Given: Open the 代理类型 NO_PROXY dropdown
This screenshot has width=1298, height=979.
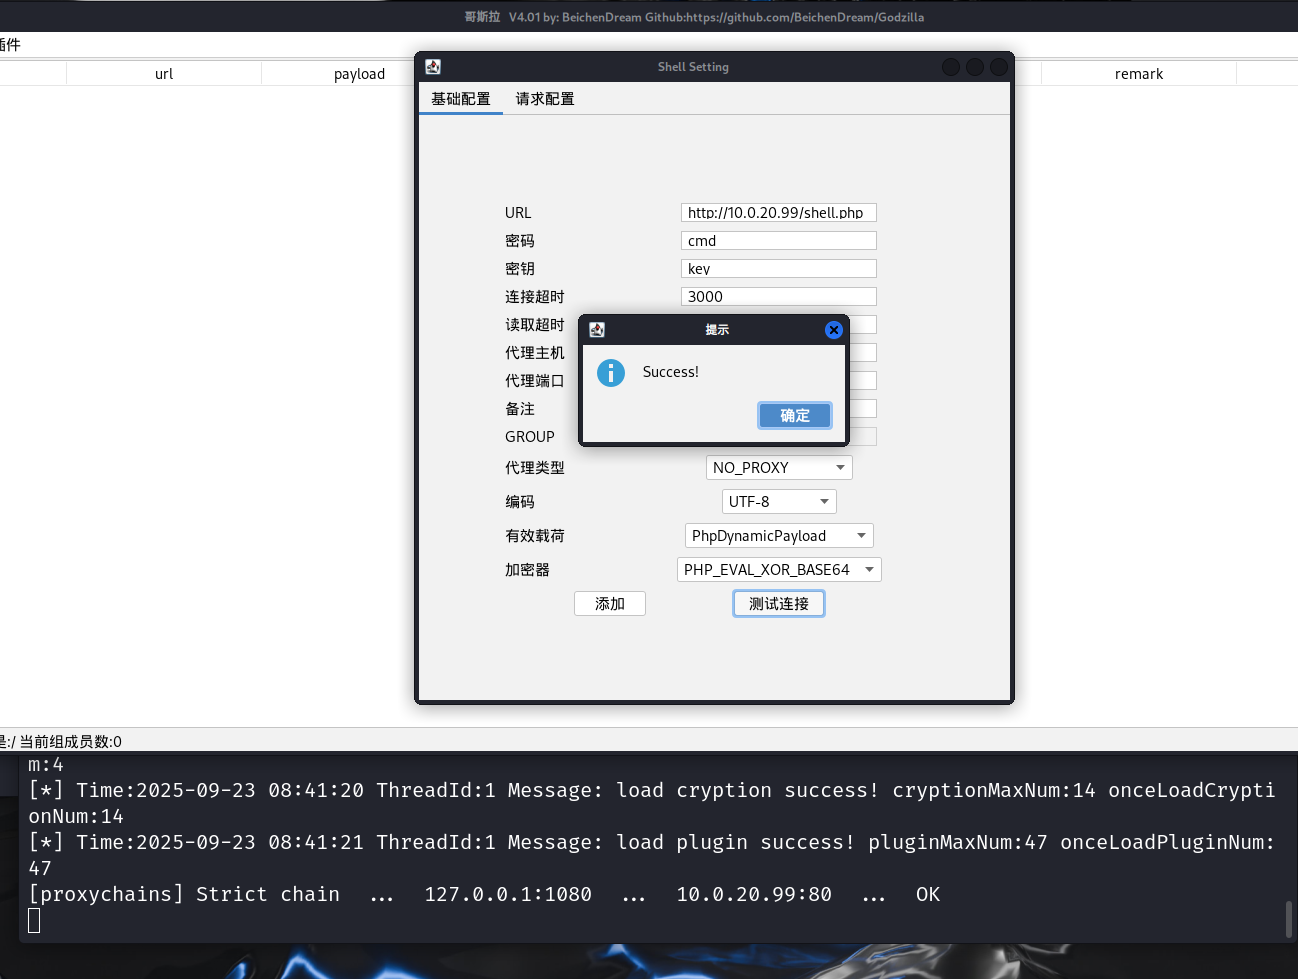Looking at the screenshot, I should click(779, 468).
